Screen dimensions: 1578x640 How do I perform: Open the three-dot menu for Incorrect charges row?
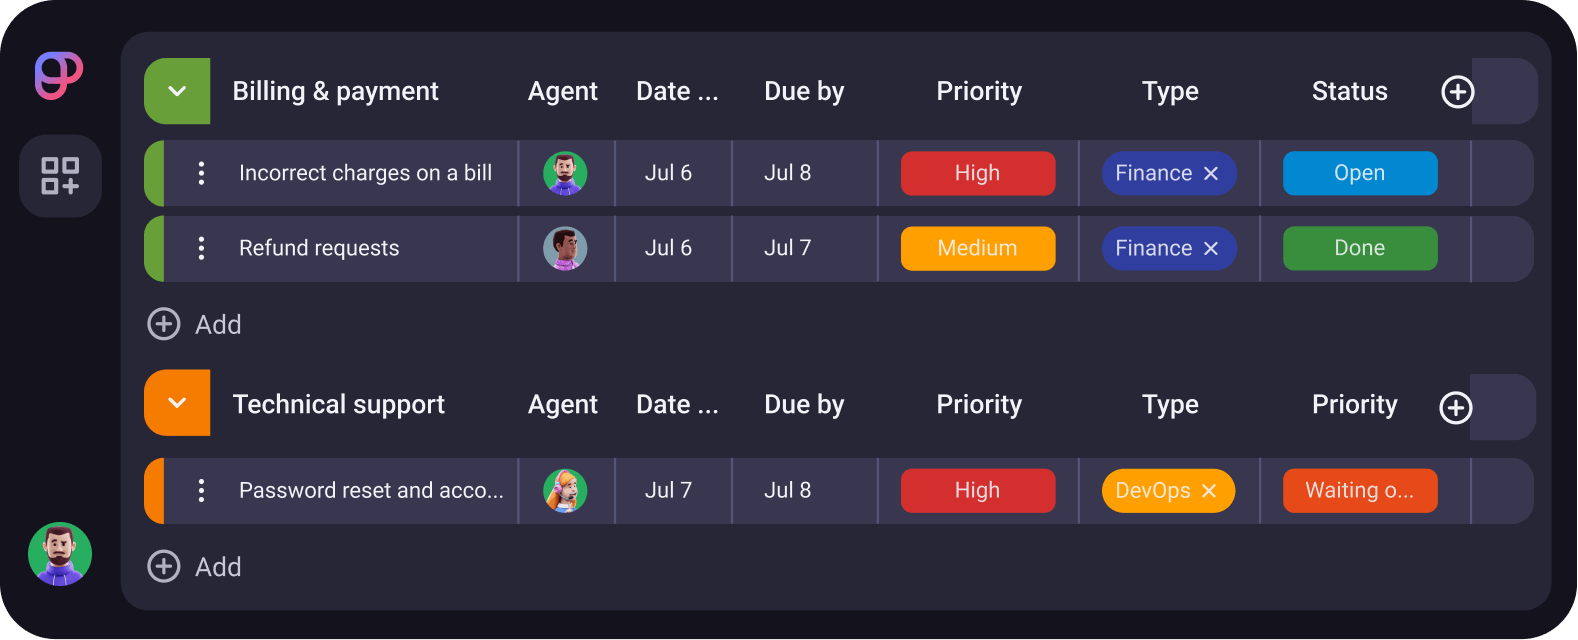(201, 173)
